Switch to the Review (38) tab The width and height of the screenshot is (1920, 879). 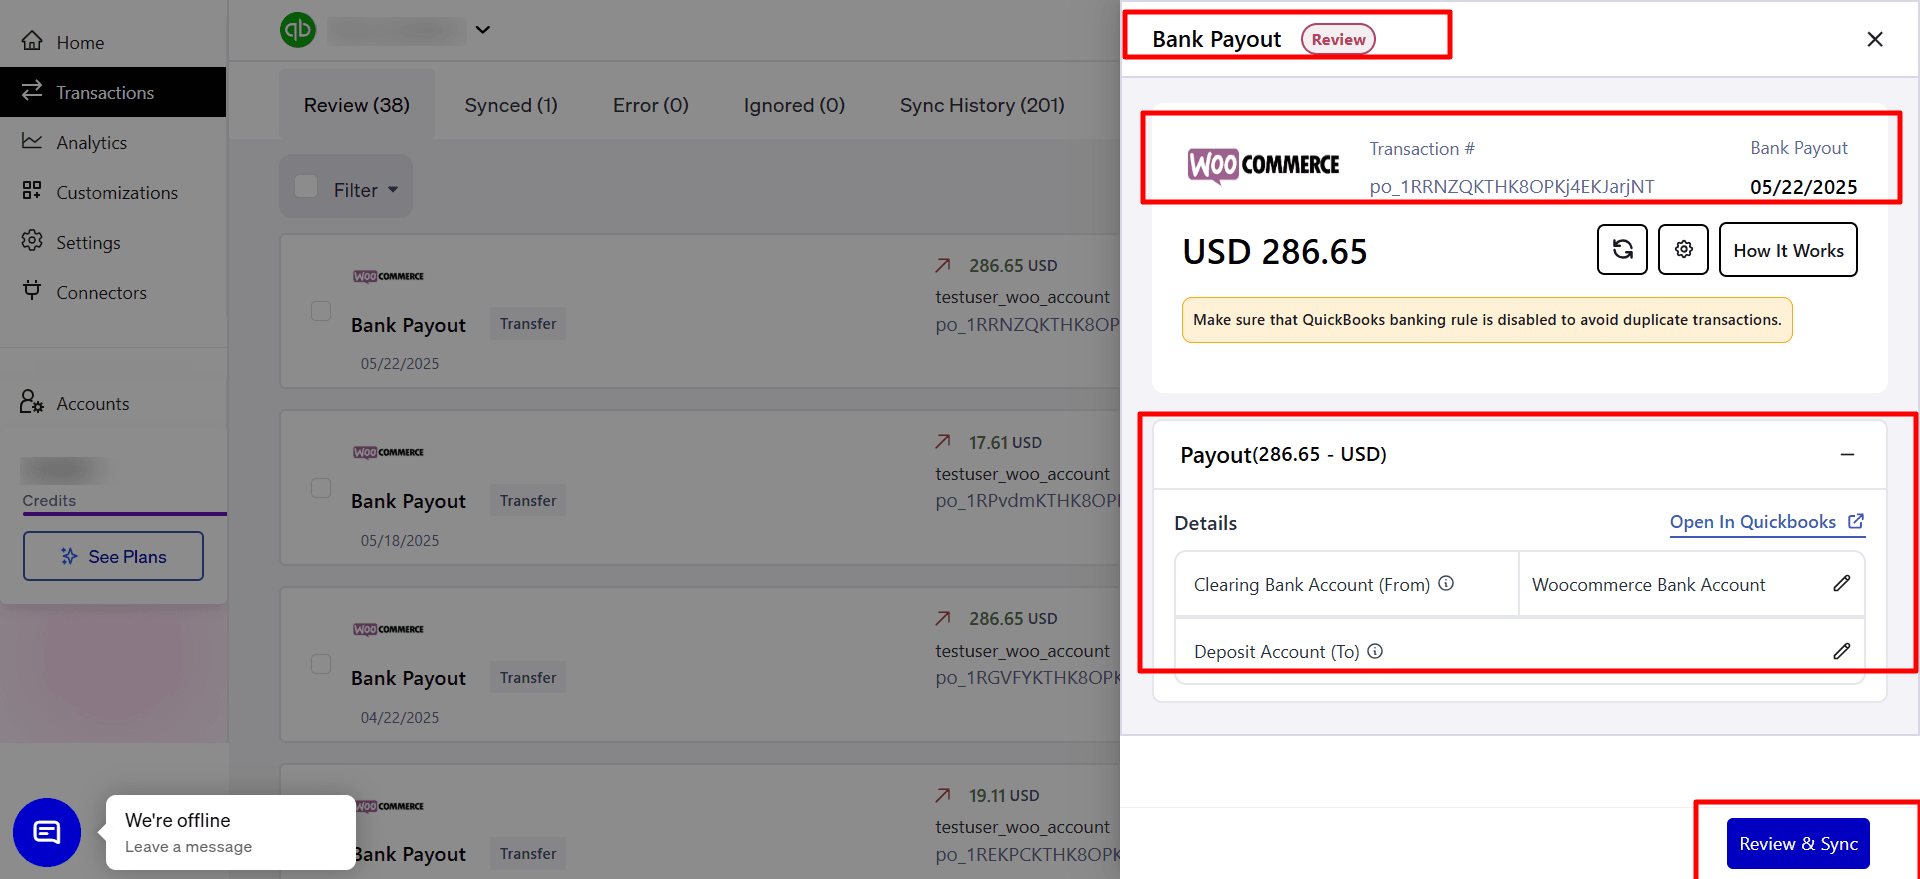pos(357,105)
